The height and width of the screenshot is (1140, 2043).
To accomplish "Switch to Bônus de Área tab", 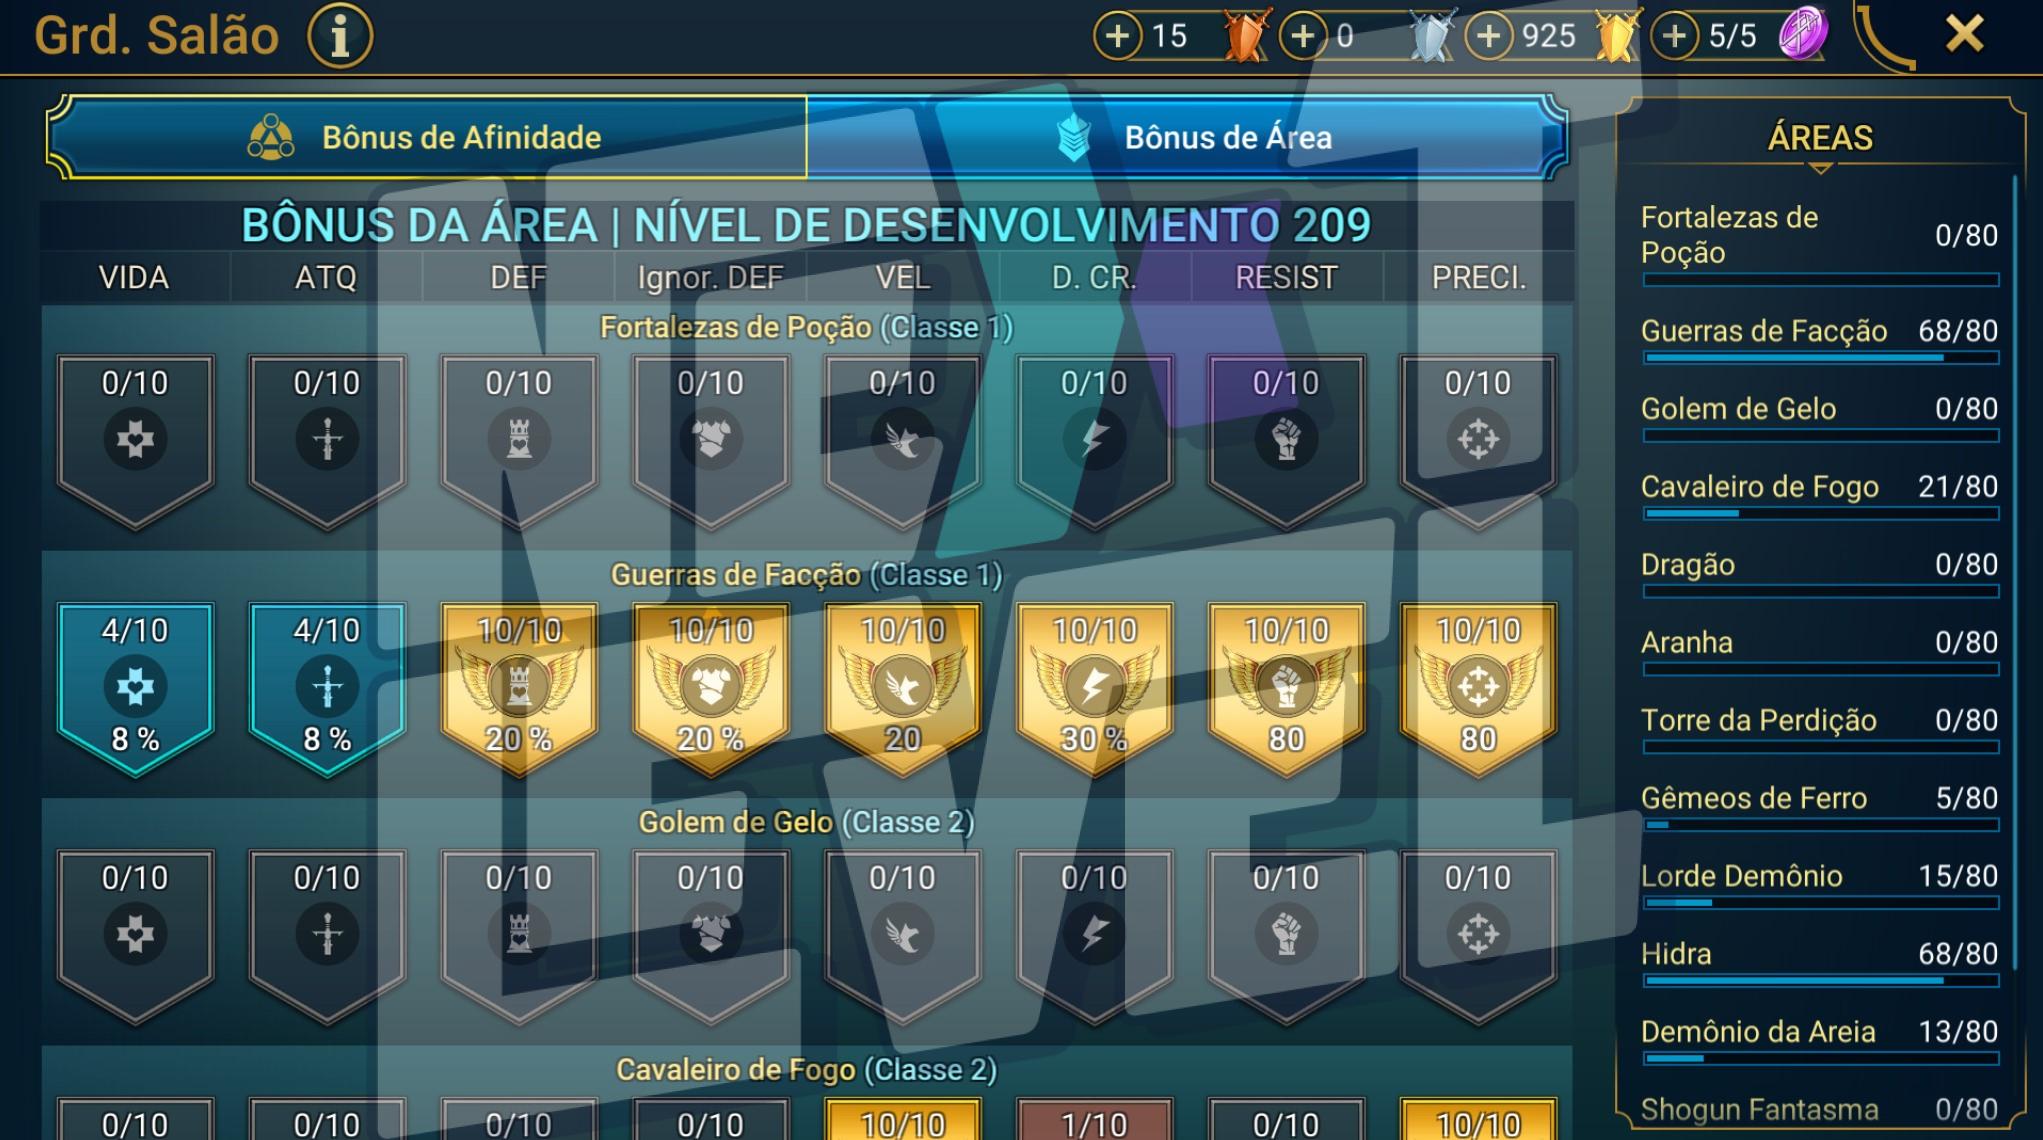I will pos(1187,137).
